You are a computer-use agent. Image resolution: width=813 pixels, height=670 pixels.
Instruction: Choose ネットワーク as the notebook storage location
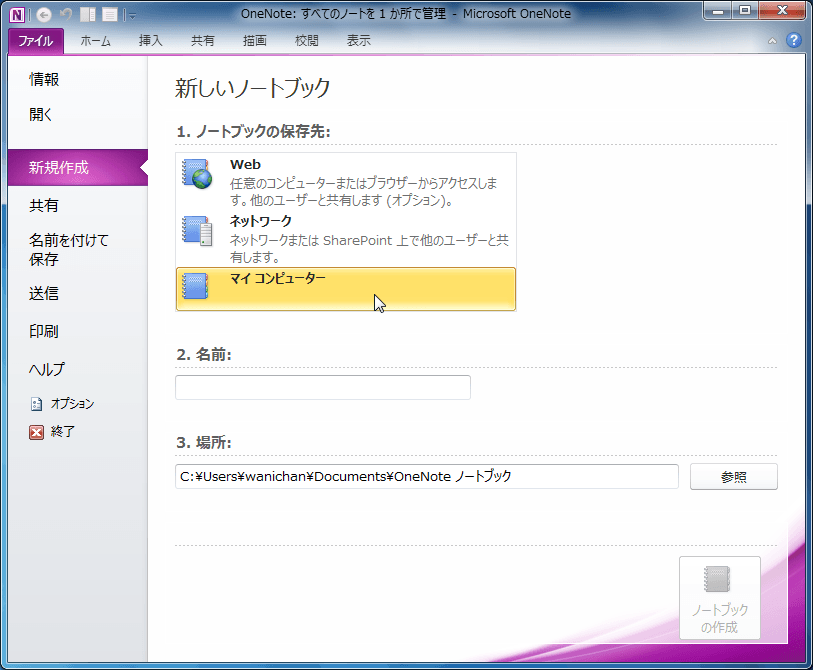(x=346, y=239)
